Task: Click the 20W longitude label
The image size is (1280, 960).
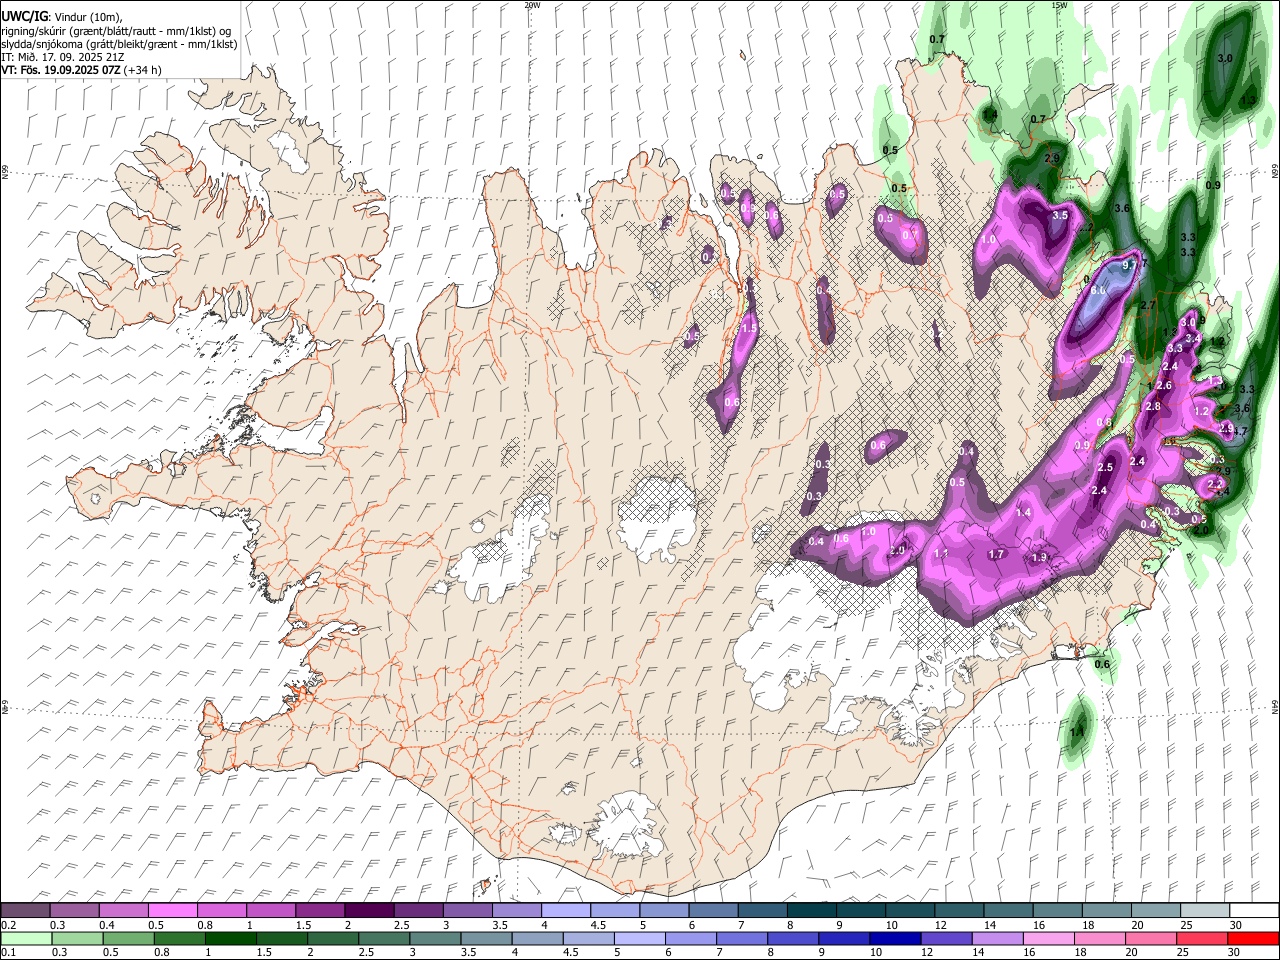Action: 532,5
